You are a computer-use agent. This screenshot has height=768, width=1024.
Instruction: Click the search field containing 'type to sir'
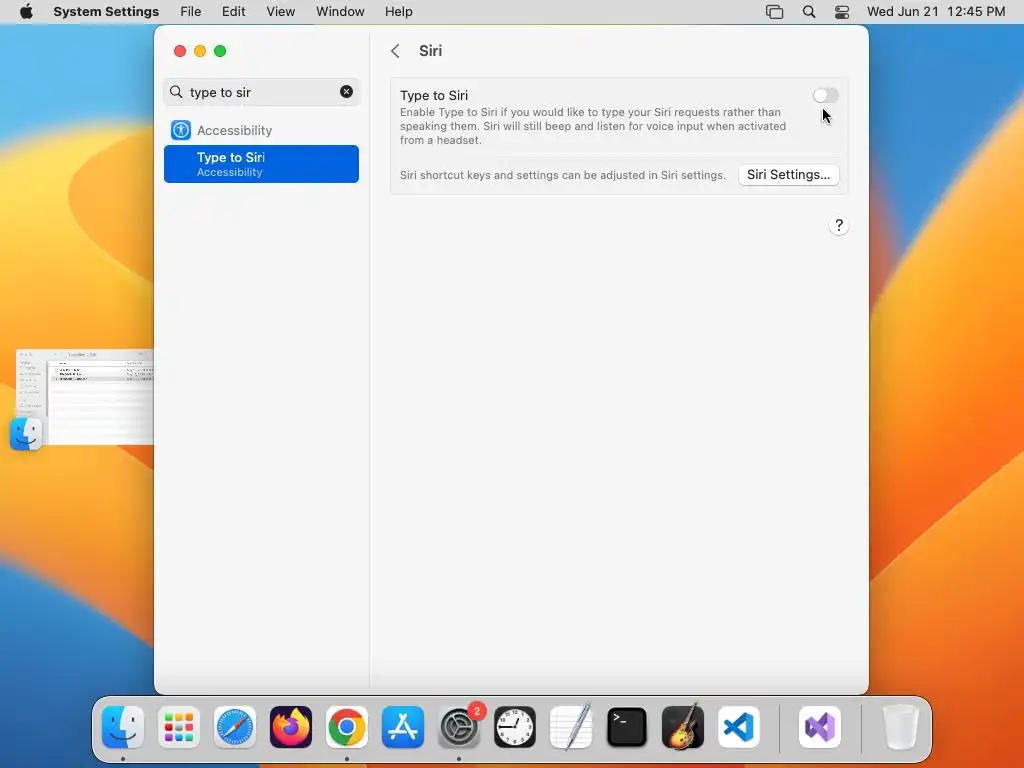pyautogui.click(x=261, y=92)
